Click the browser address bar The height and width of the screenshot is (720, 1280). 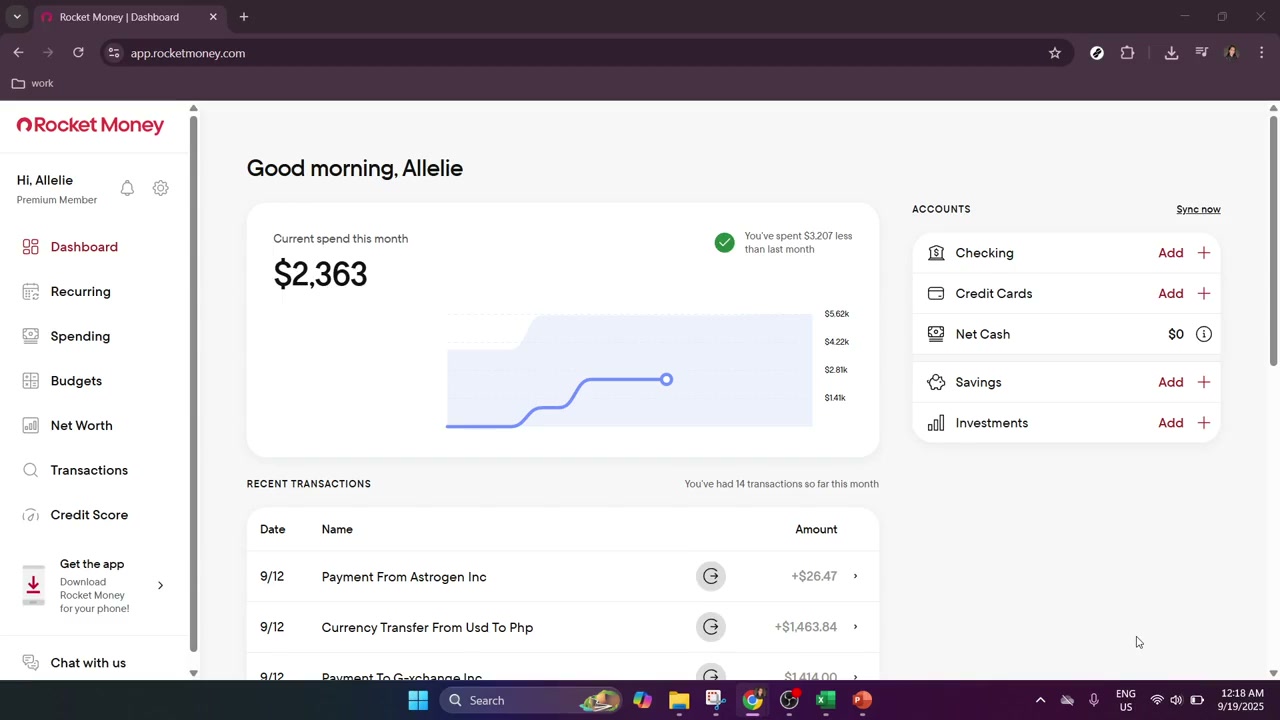[586, 53]
